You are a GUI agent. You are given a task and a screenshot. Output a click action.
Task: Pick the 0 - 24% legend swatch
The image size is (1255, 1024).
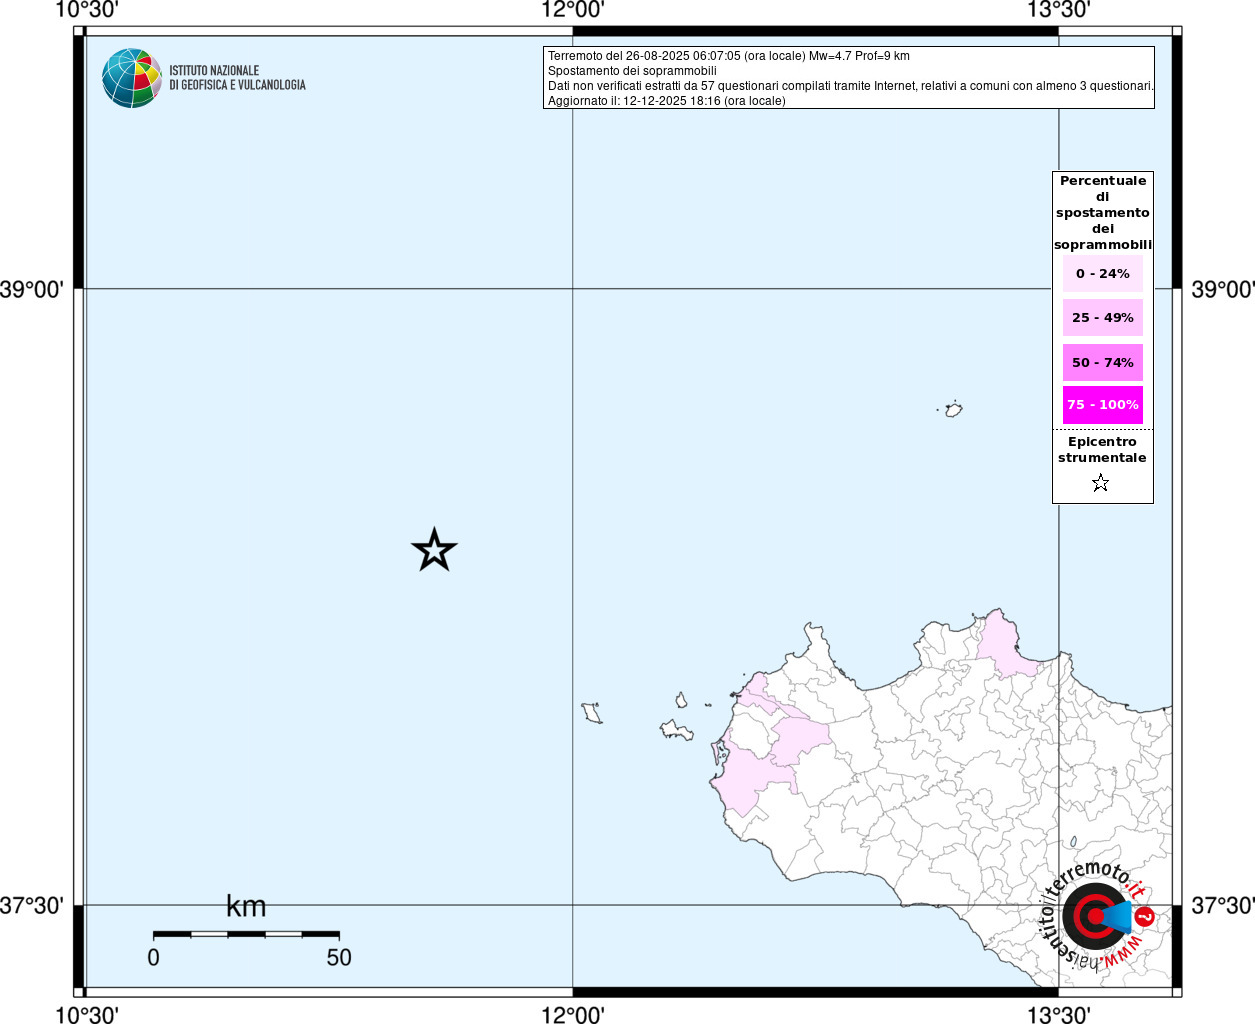(1102, 273)
